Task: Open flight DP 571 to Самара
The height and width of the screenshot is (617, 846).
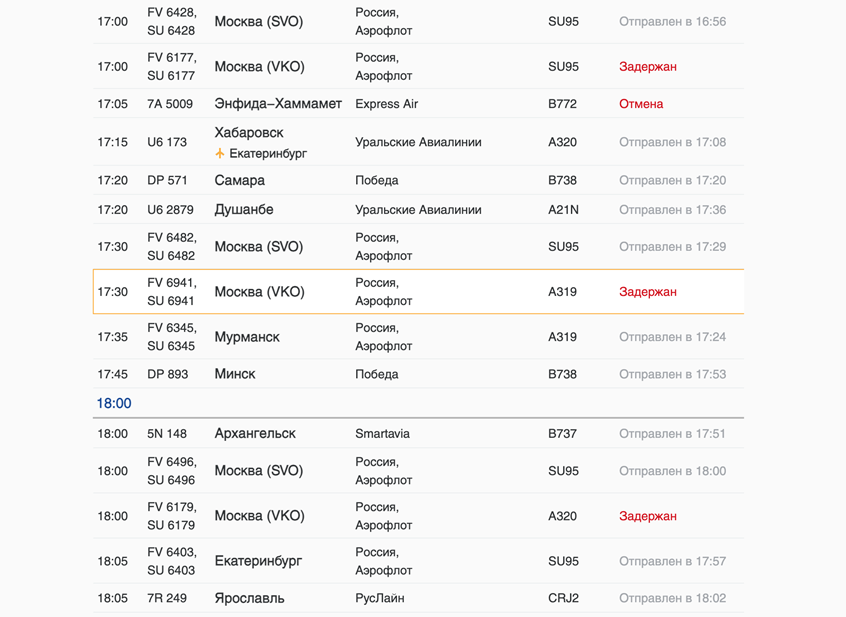Action: tap(418, 180)
